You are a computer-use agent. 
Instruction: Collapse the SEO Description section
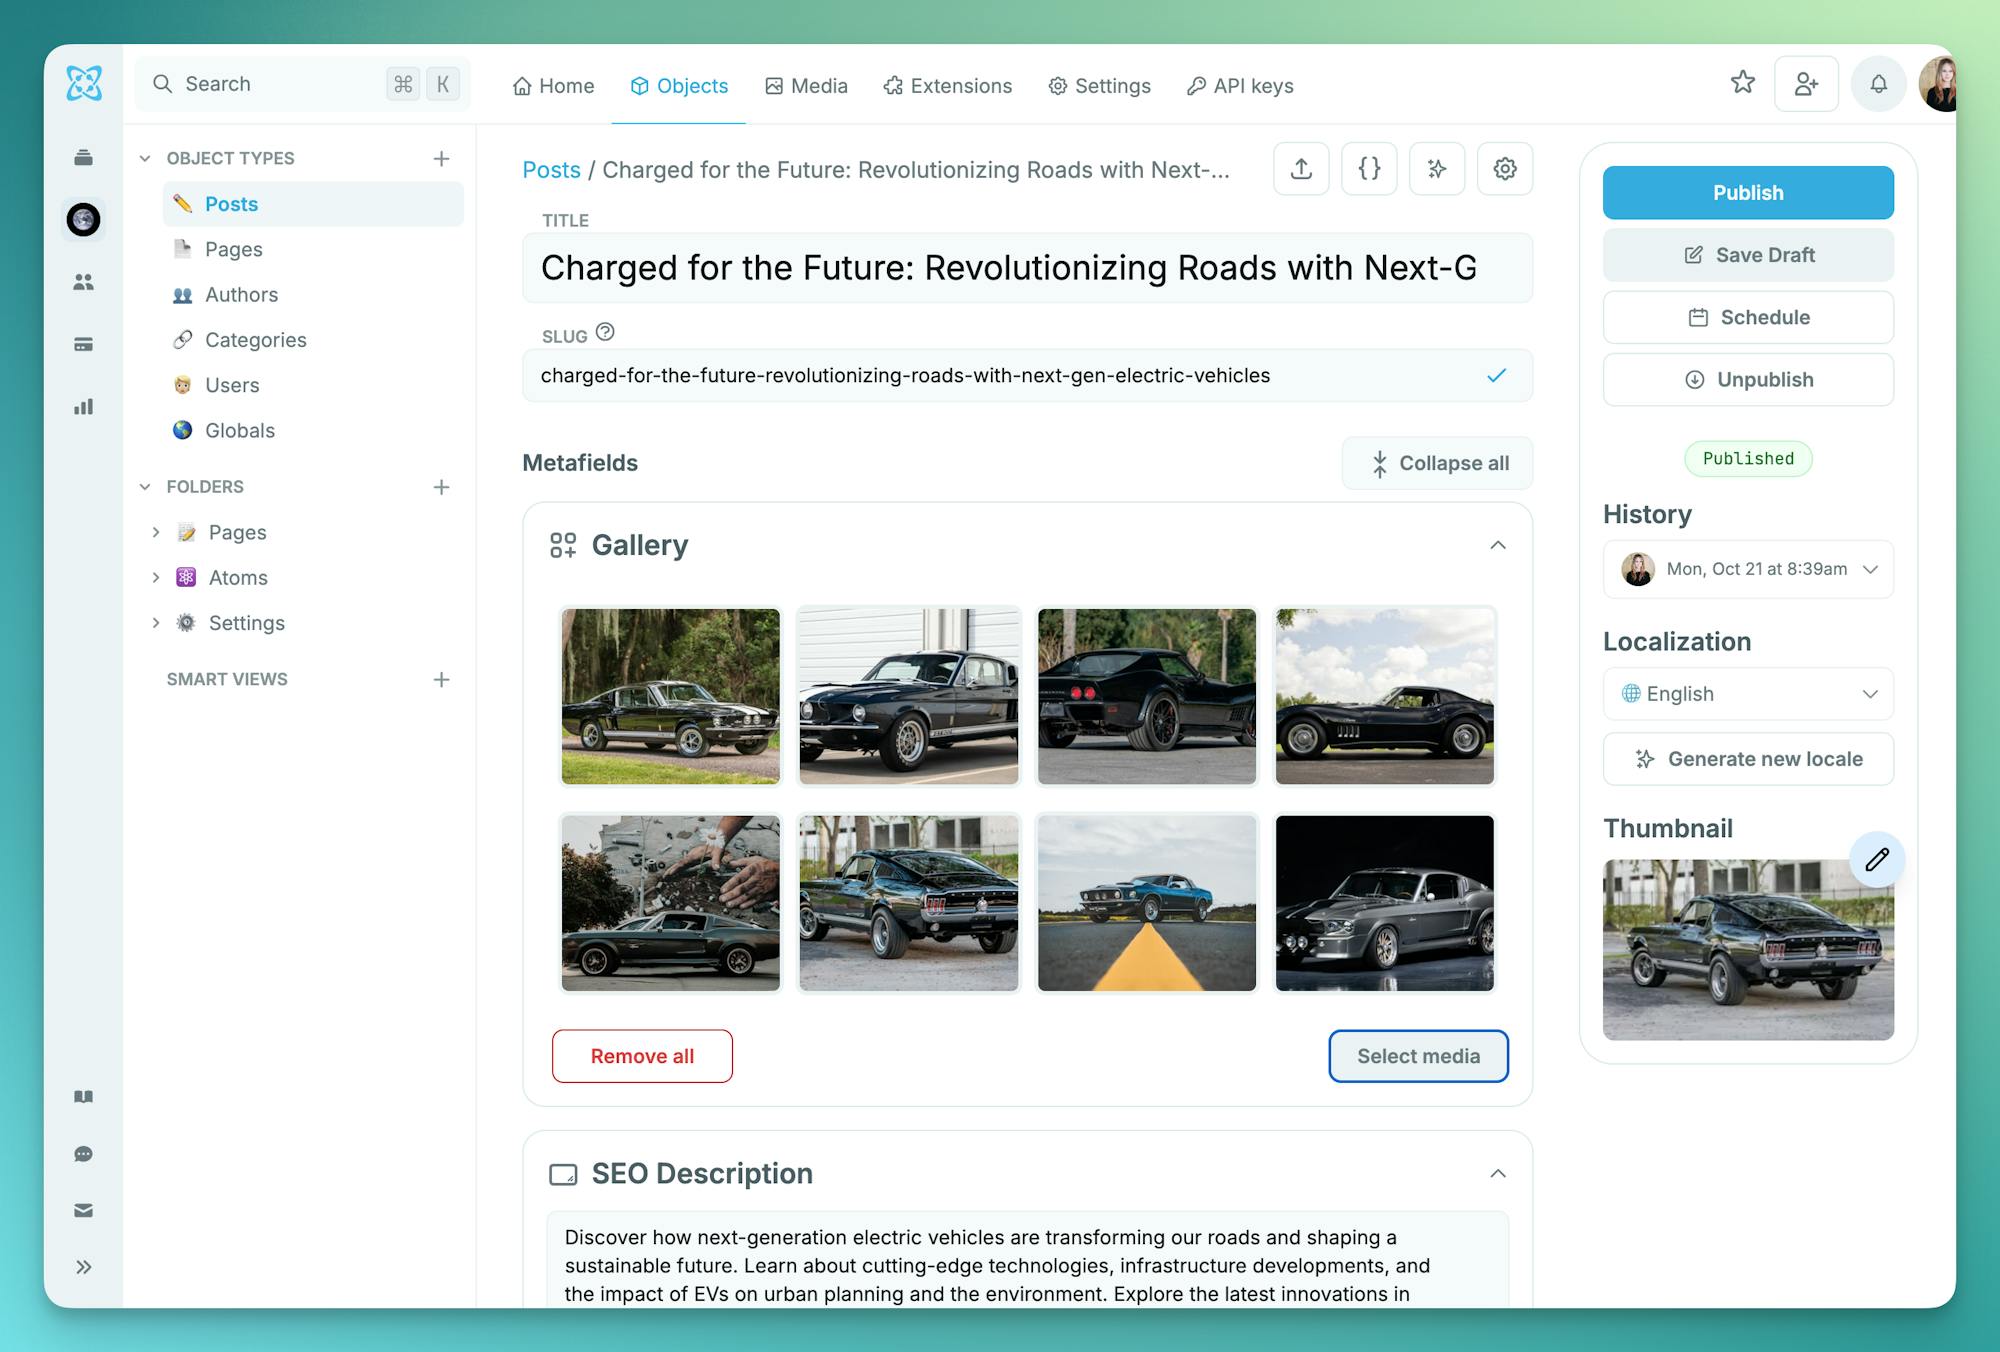[x=1497, y=1173]
